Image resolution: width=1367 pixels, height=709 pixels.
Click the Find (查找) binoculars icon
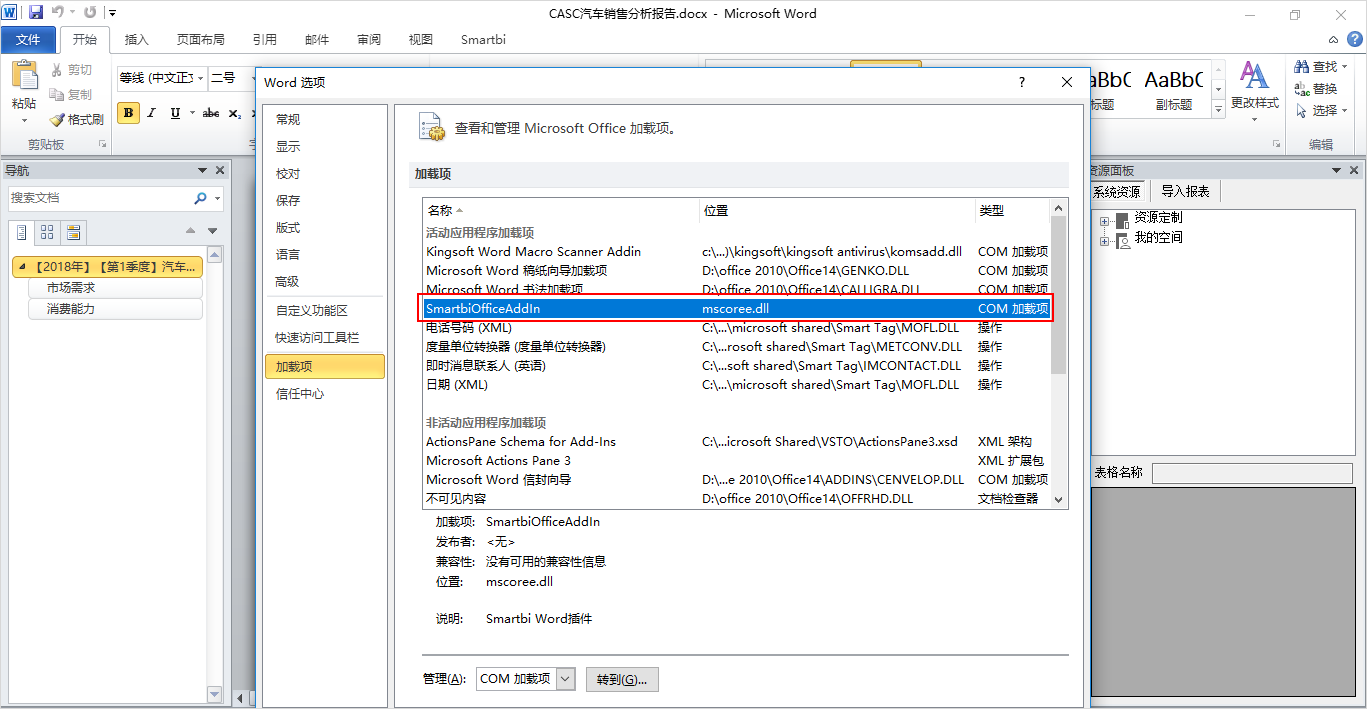tap(1302, 66)
